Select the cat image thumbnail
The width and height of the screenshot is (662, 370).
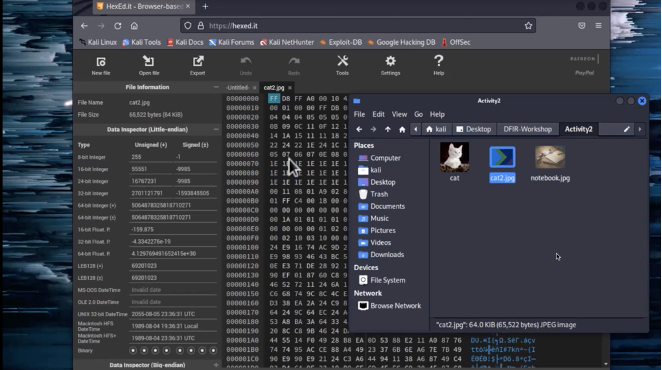[x=454, y=157]
